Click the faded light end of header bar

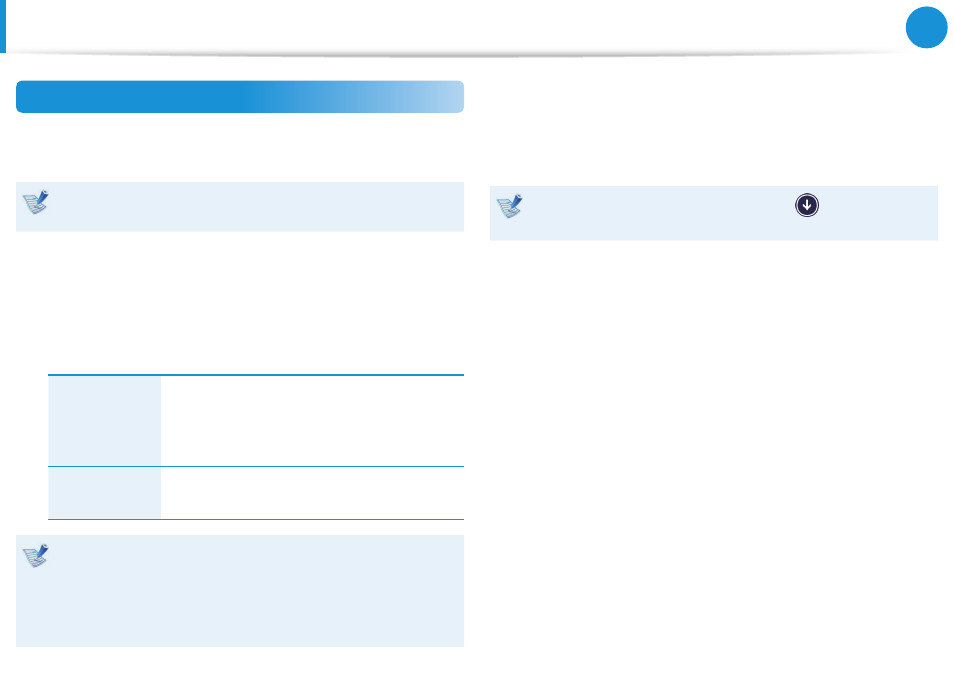click(x=426, y=97)
